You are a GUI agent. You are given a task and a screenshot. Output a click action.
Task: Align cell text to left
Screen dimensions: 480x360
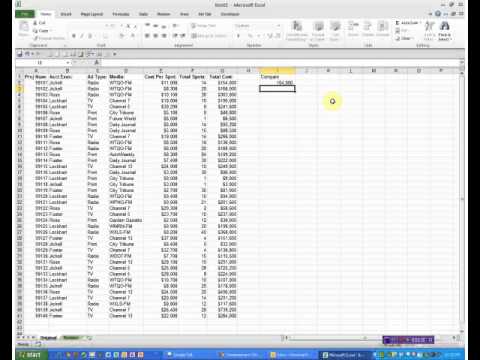coord(147,36)
